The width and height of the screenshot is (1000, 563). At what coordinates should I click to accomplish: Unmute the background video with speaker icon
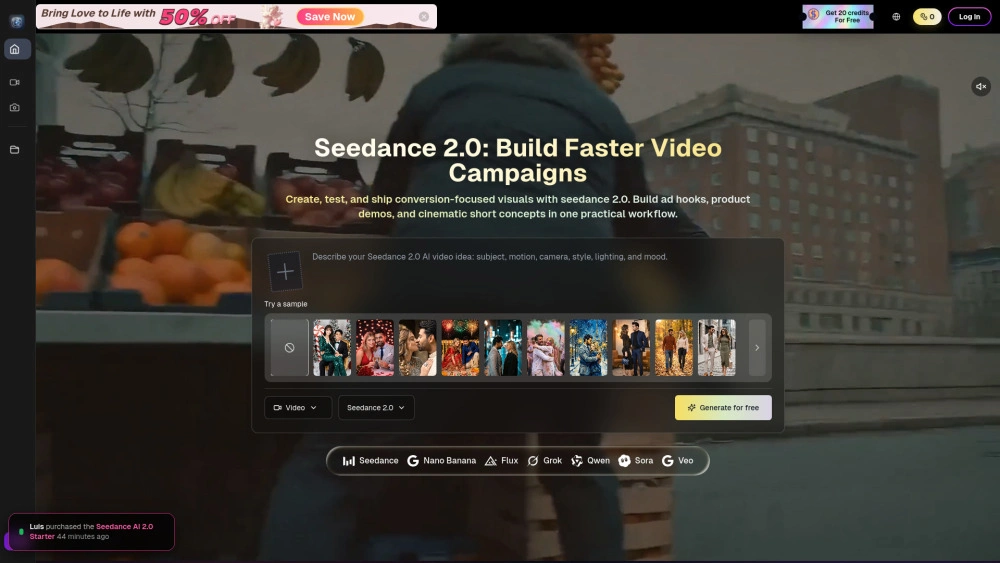point(981,86)
